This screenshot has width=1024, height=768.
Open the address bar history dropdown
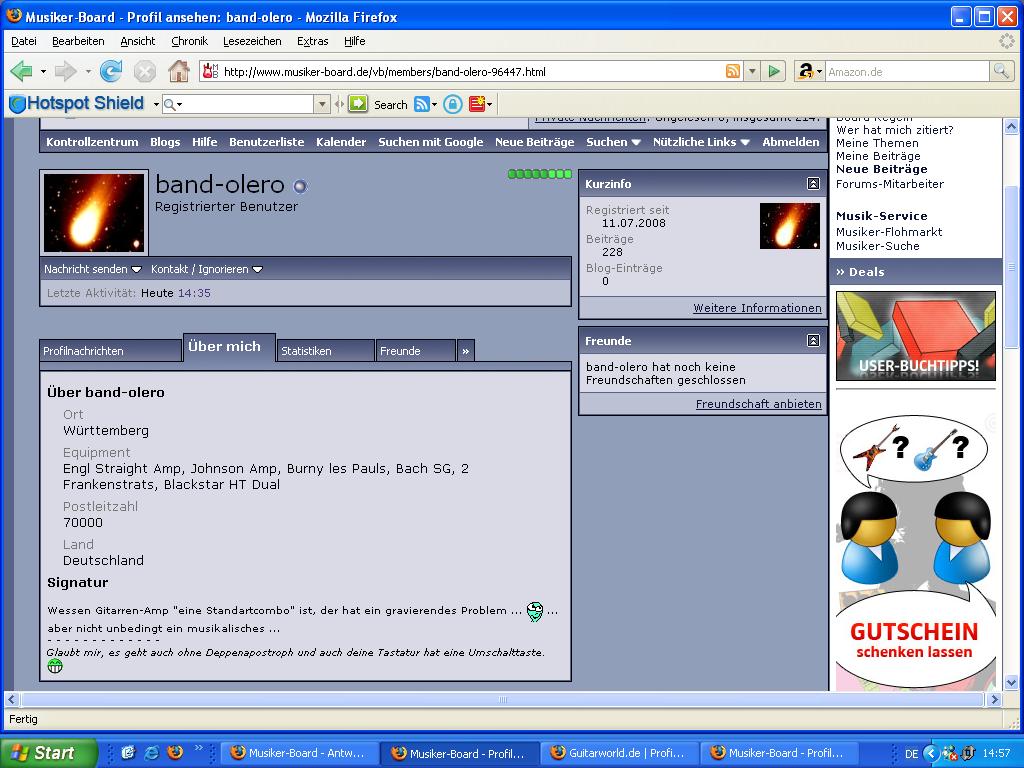(x=752, y=71)
